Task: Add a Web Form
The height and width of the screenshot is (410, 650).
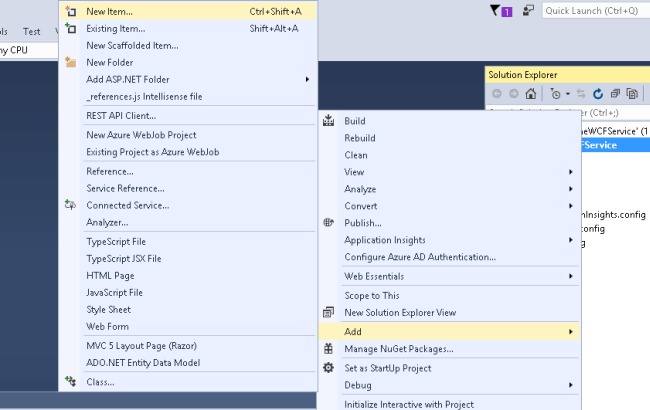Action: click(x=188, y=327)
